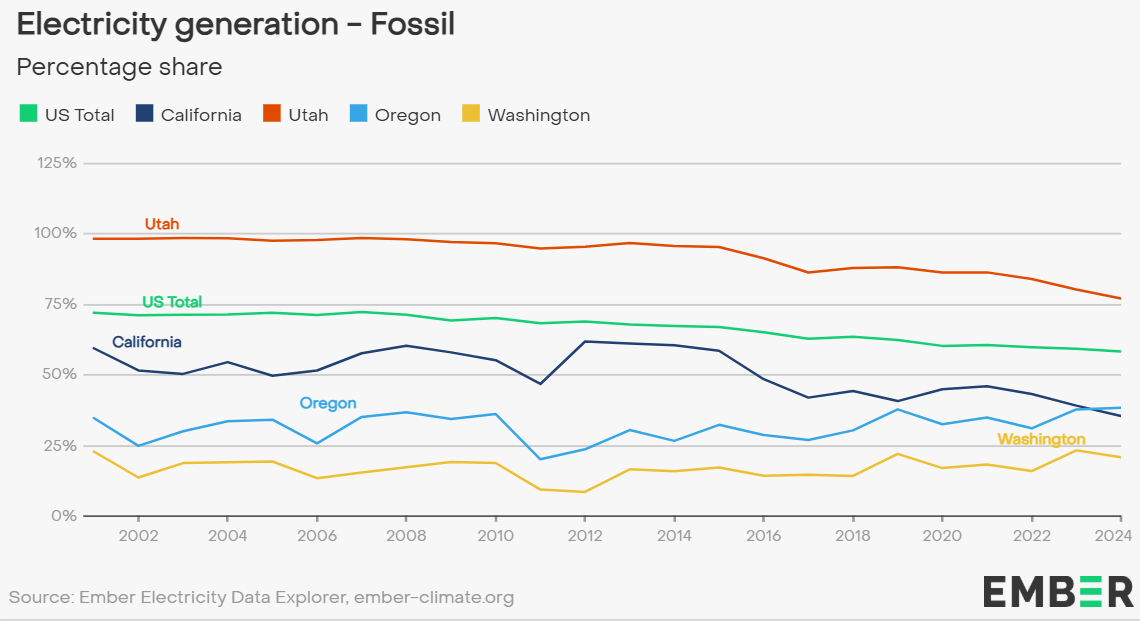Click the Oregon inline line label
Screen dimensions: 1140x621
[328, 404]
